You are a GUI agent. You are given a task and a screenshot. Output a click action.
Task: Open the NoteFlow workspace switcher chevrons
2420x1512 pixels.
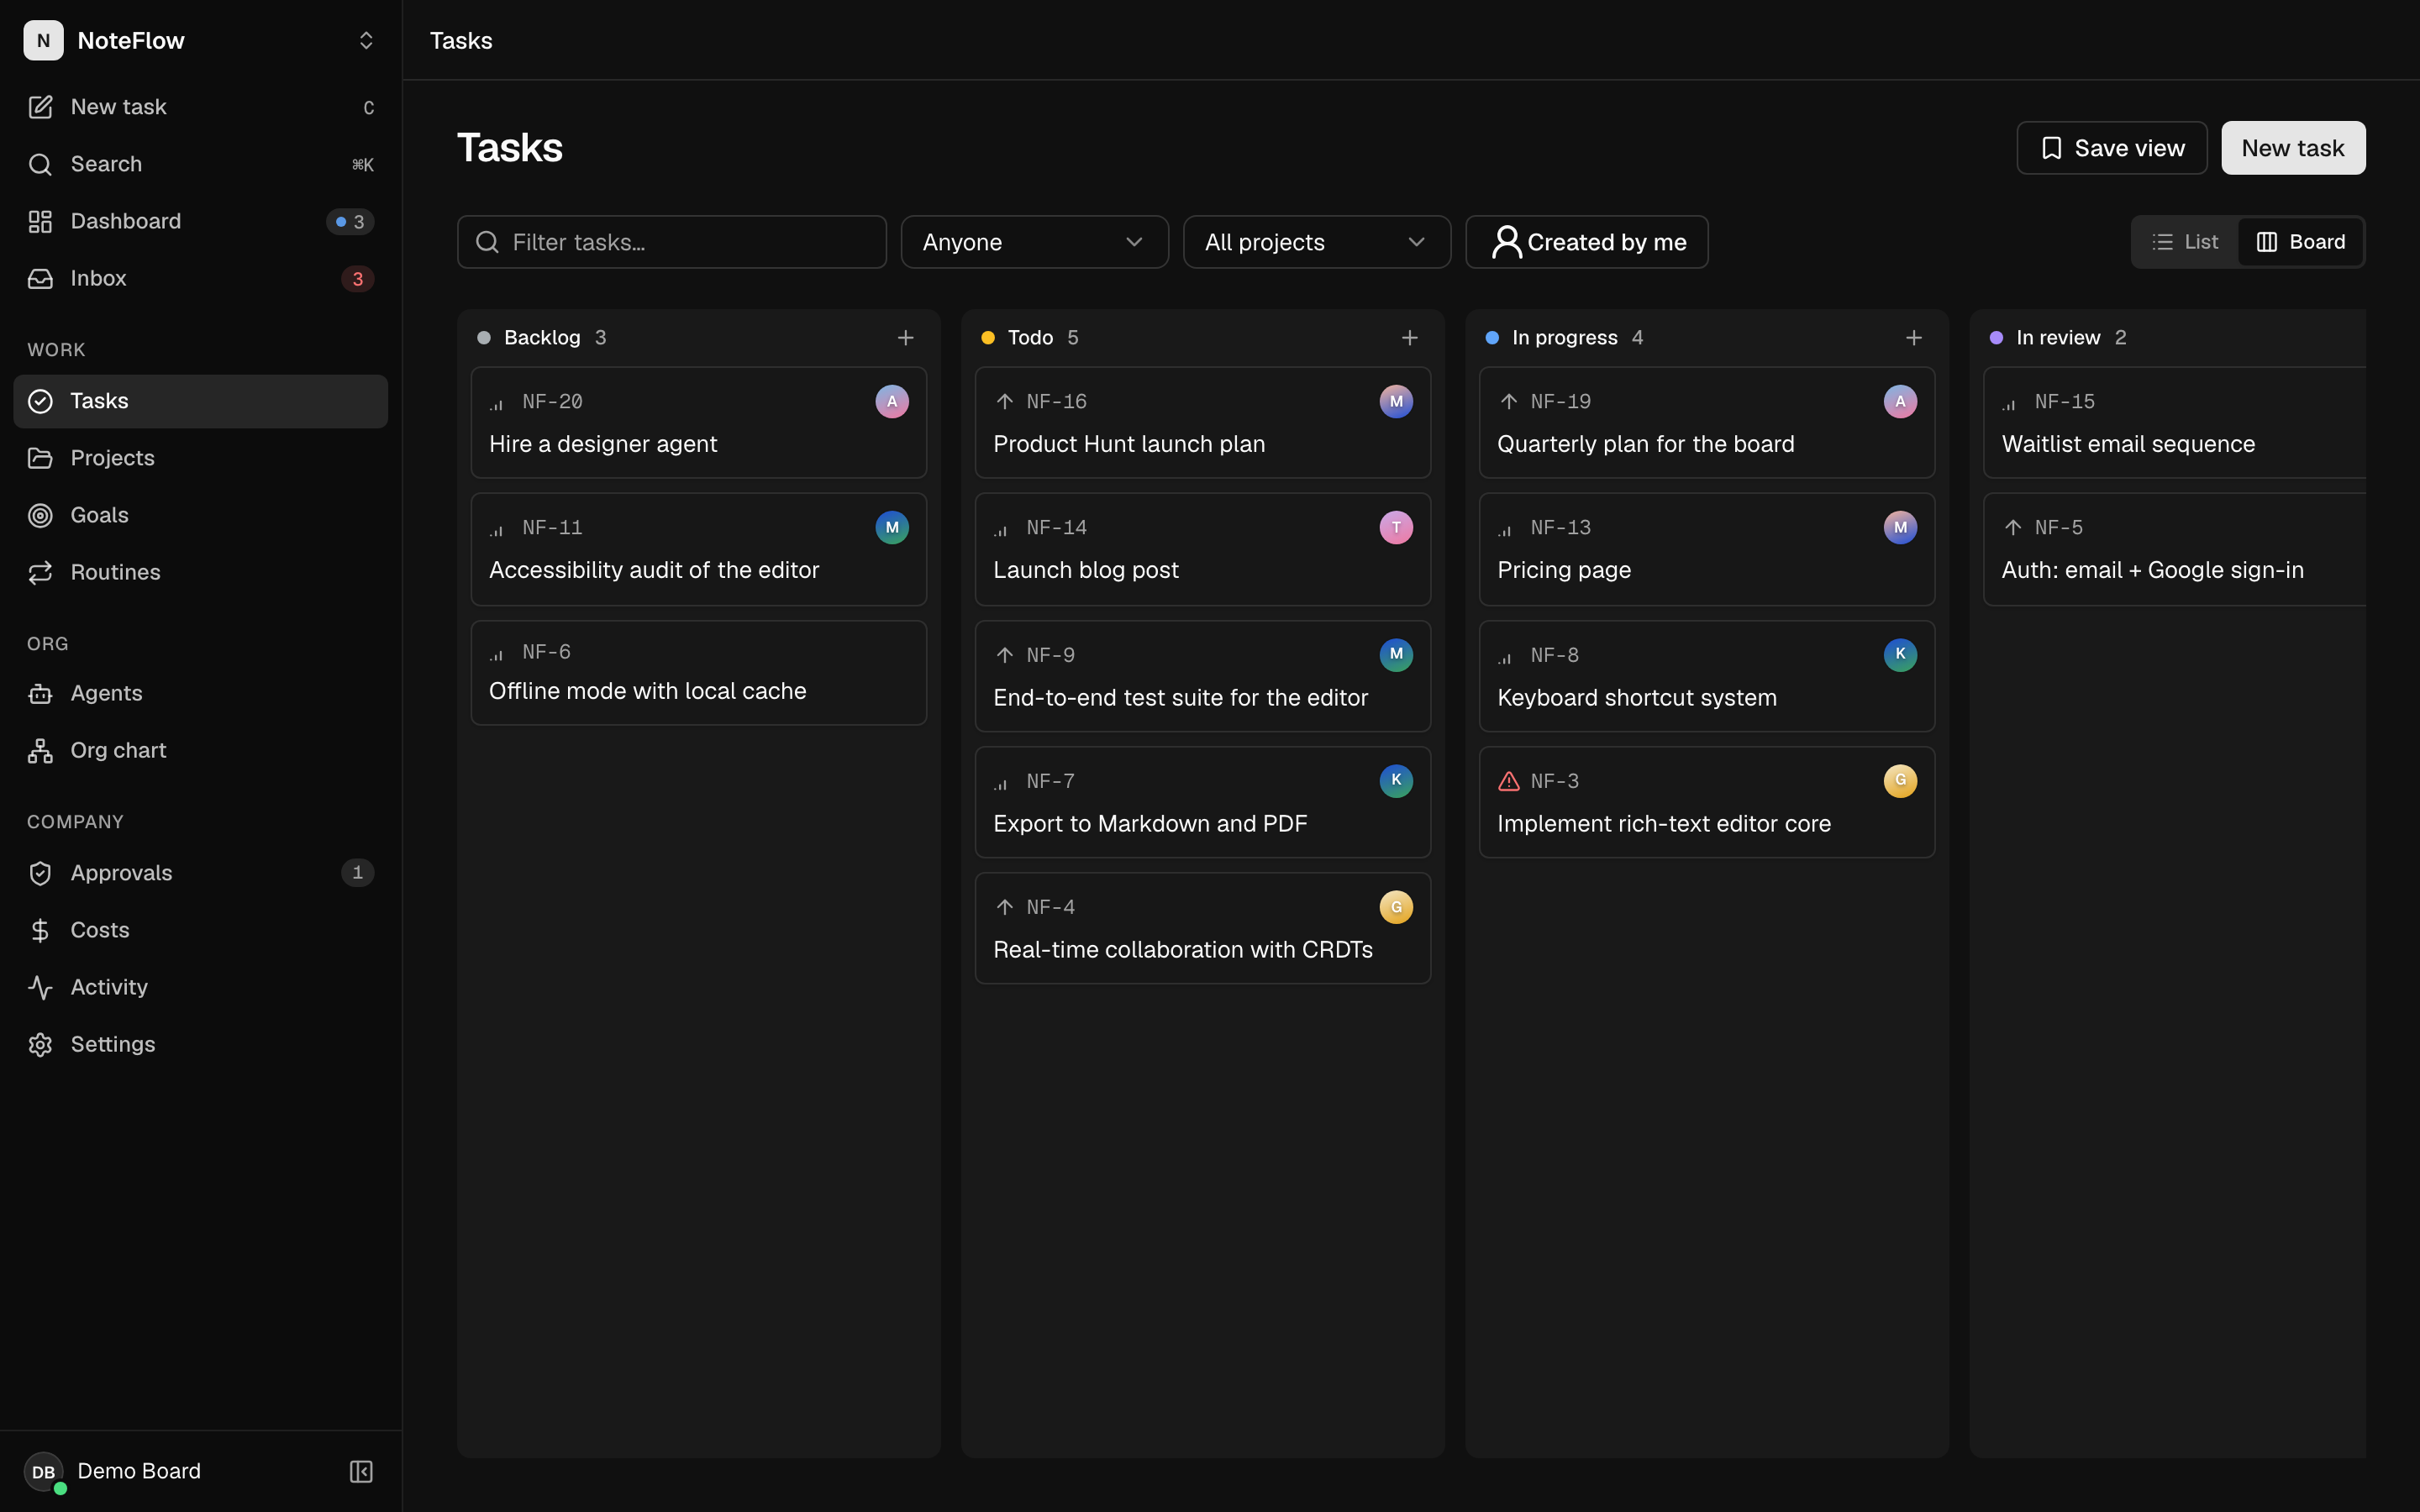(x=366, y=40)
